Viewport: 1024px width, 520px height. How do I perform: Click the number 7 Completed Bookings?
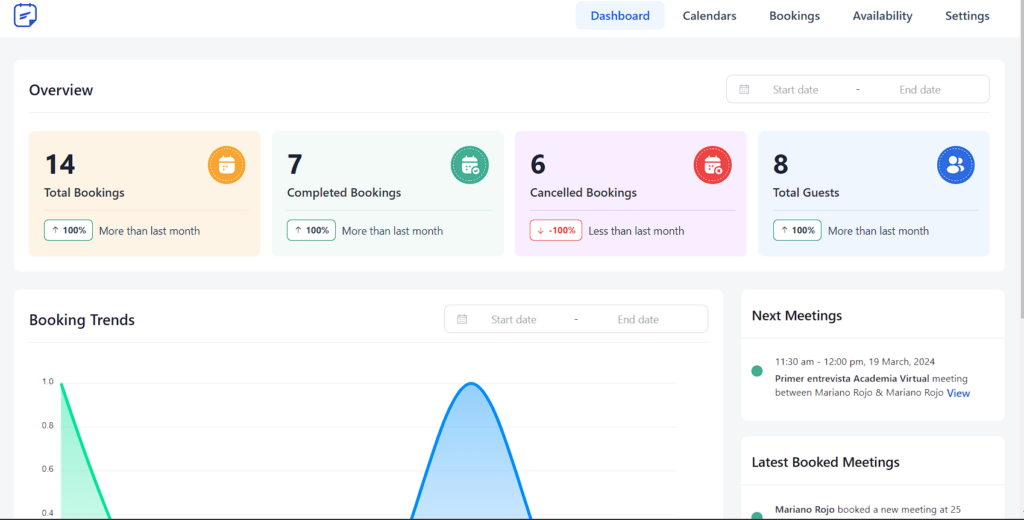coord(295,164)
